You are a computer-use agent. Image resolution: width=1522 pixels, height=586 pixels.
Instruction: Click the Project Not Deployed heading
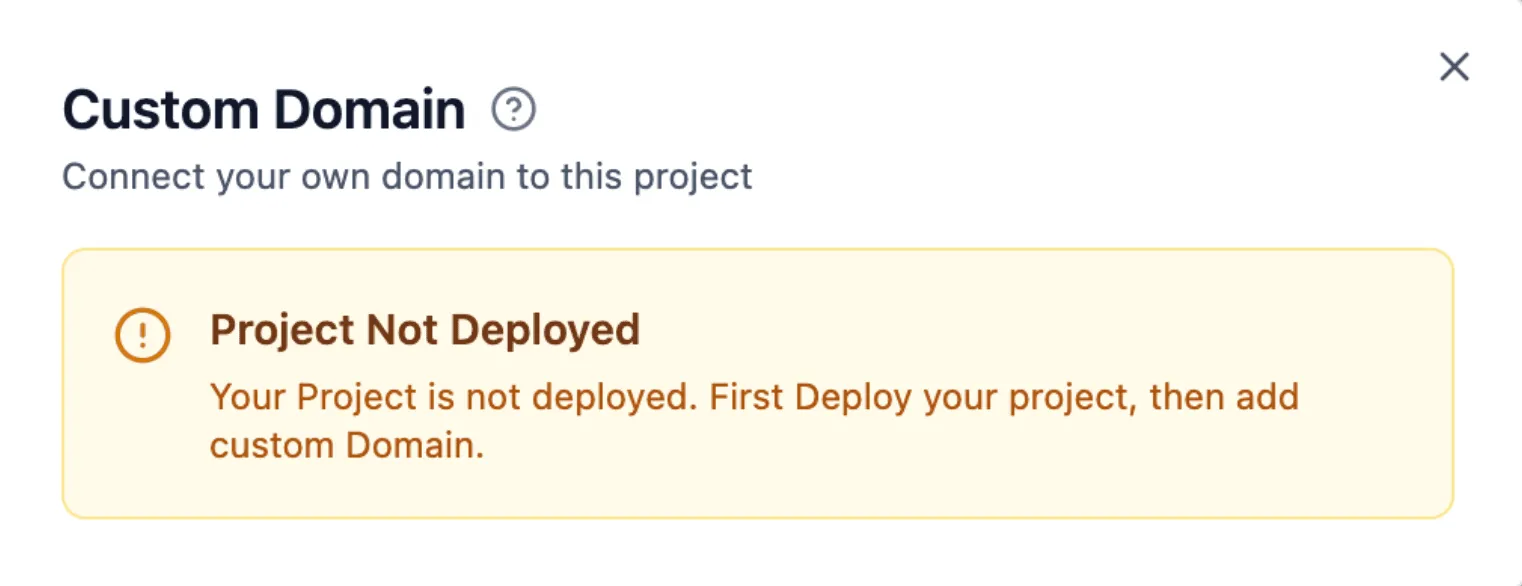[x=426, y=330]
